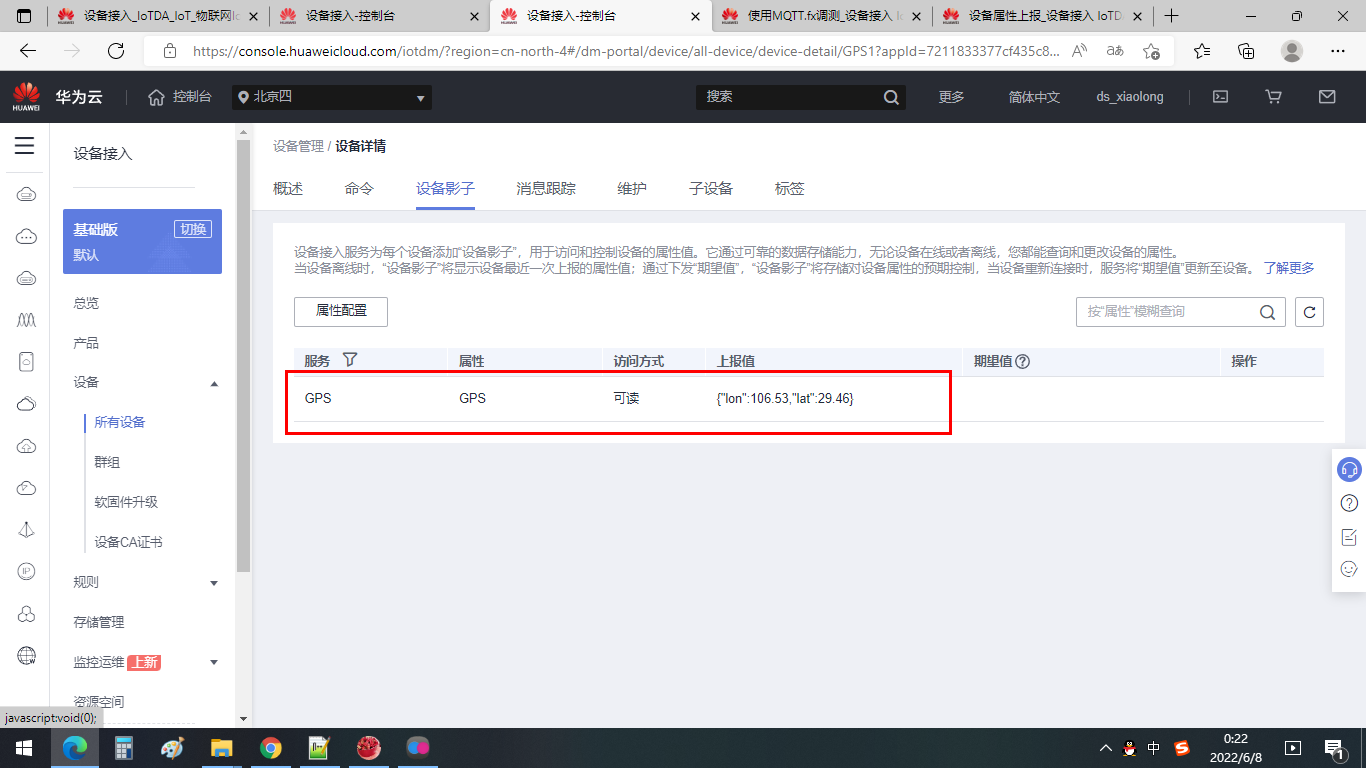Go to 设备管理 in breadcrumb
The width and height of the screenshot is (1366, 768).
pyautogui.click(x=298, y=146)
